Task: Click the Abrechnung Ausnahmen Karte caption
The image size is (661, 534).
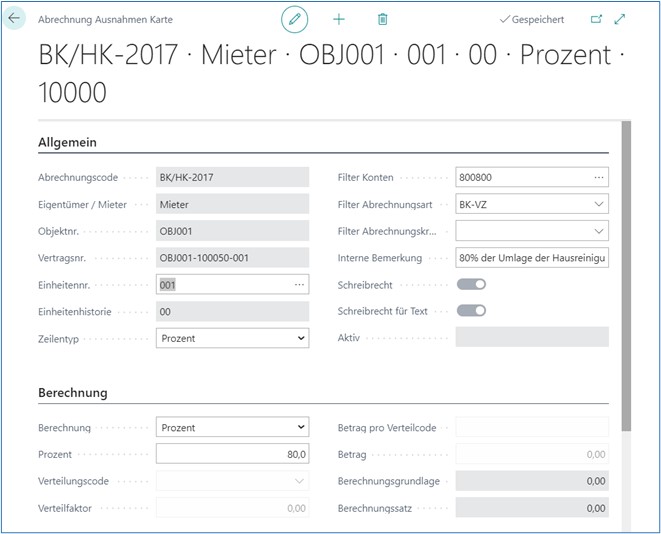Action: (x=105, y=19)
